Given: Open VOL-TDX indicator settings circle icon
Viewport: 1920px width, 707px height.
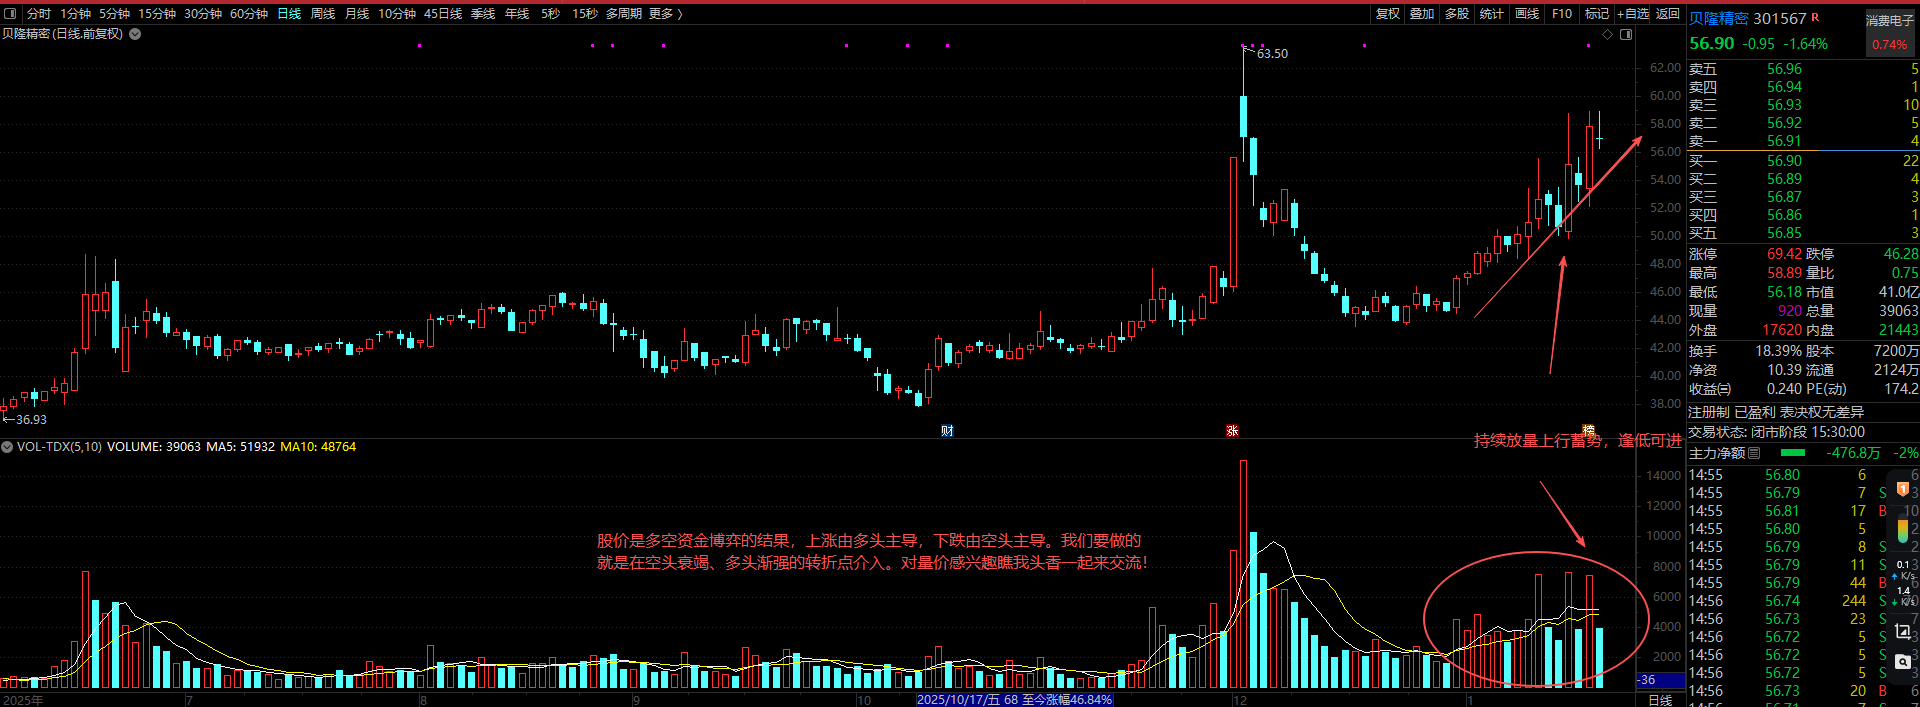Looking at the screenshot, I should (x=7, y=447).
